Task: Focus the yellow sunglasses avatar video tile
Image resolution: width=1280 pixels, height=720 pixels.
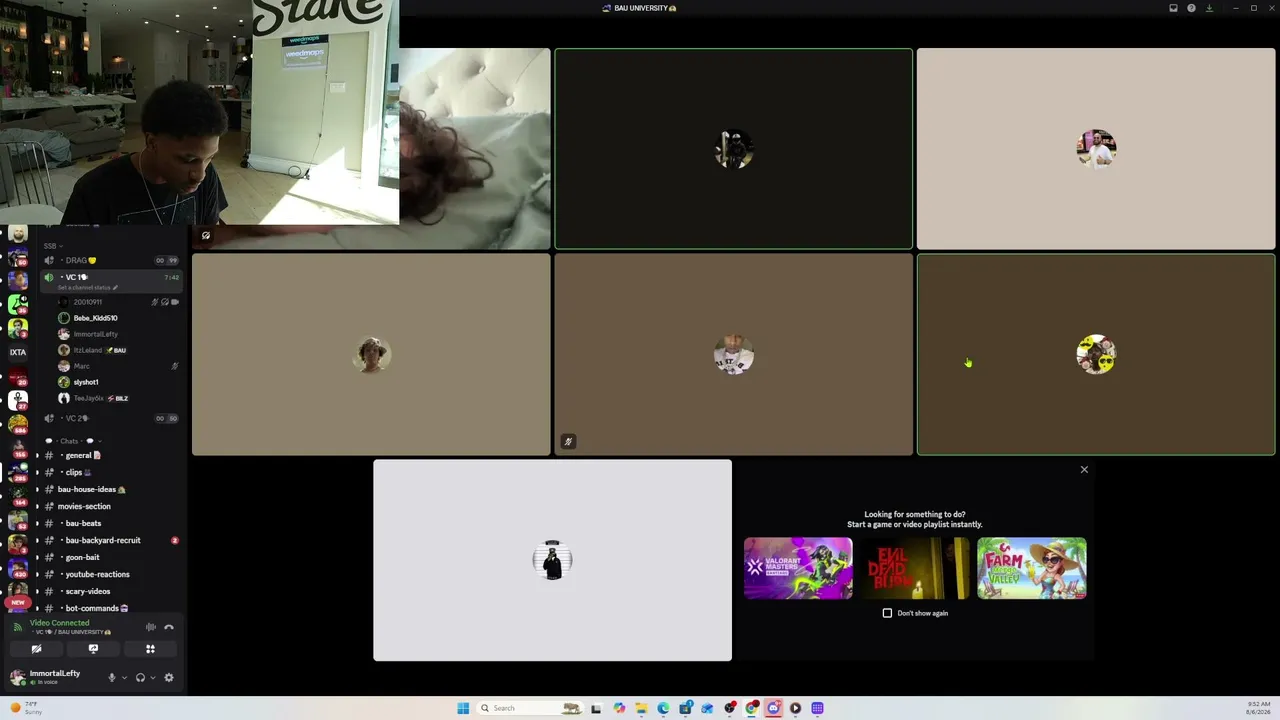Action: point(1096,354)
